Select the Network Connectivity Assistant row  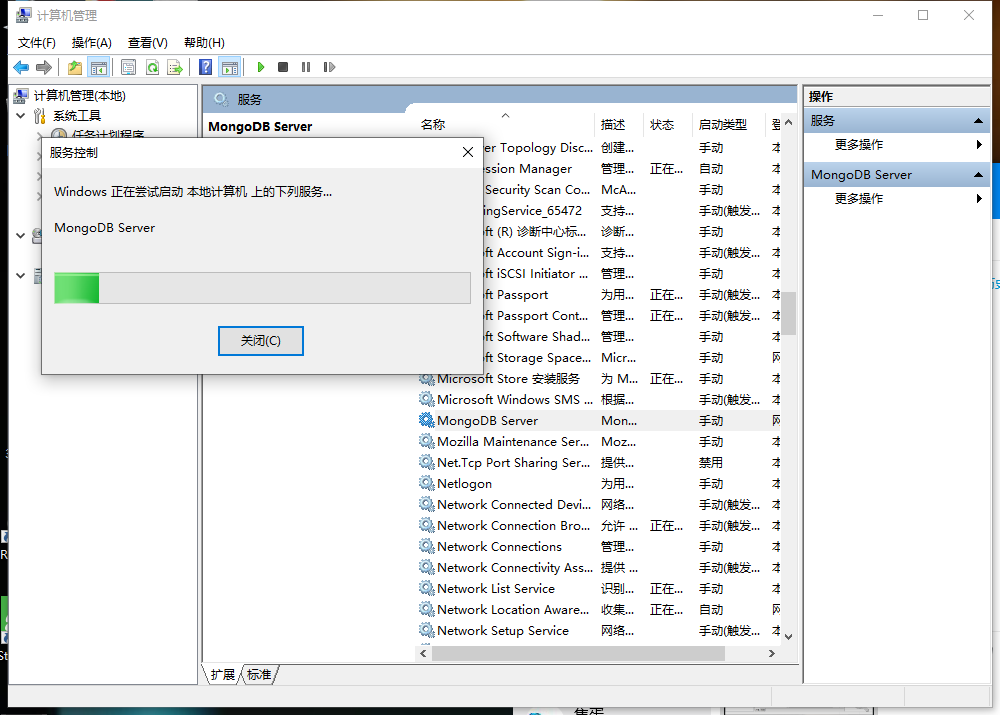click(x=598, y=567)
